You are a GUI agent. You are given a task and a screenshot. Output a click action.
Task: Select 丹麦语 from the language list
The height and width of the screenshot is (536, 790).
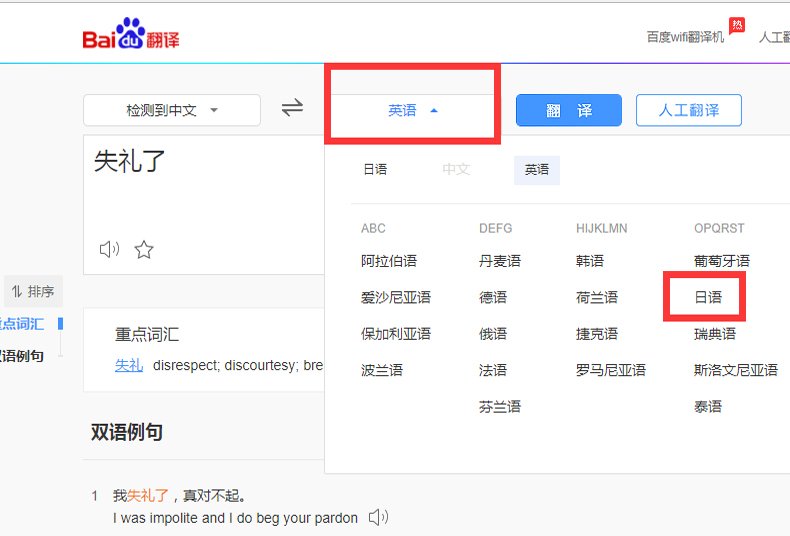point(500,261)
